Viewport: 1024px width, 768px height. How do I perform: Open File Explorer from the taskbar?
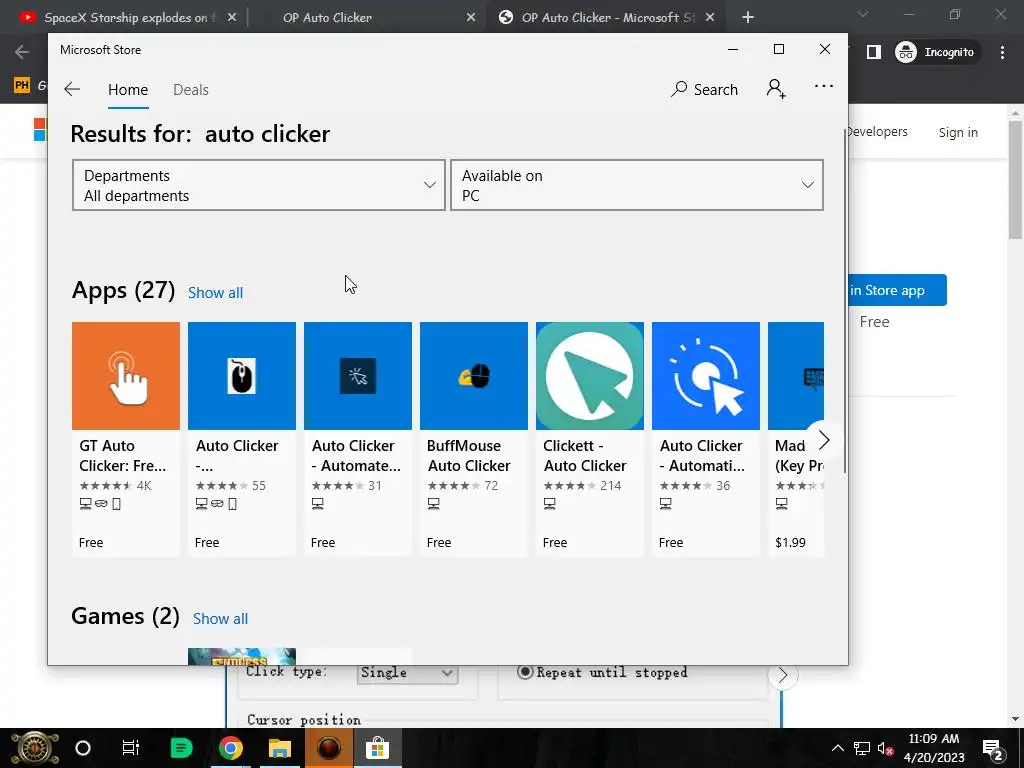pyautogui.click(x=280, y=748)
